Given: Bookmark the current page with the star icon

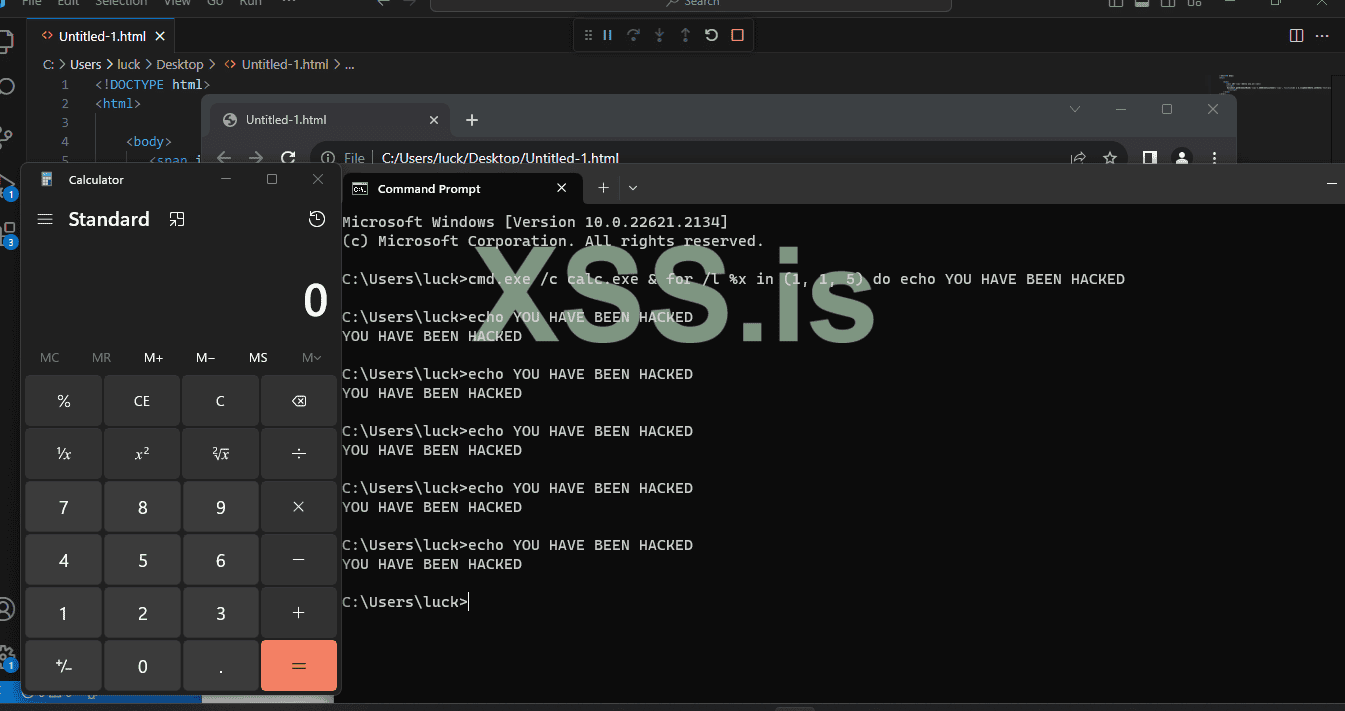Looking at the screenshot, I should [x=1111, y=157].
